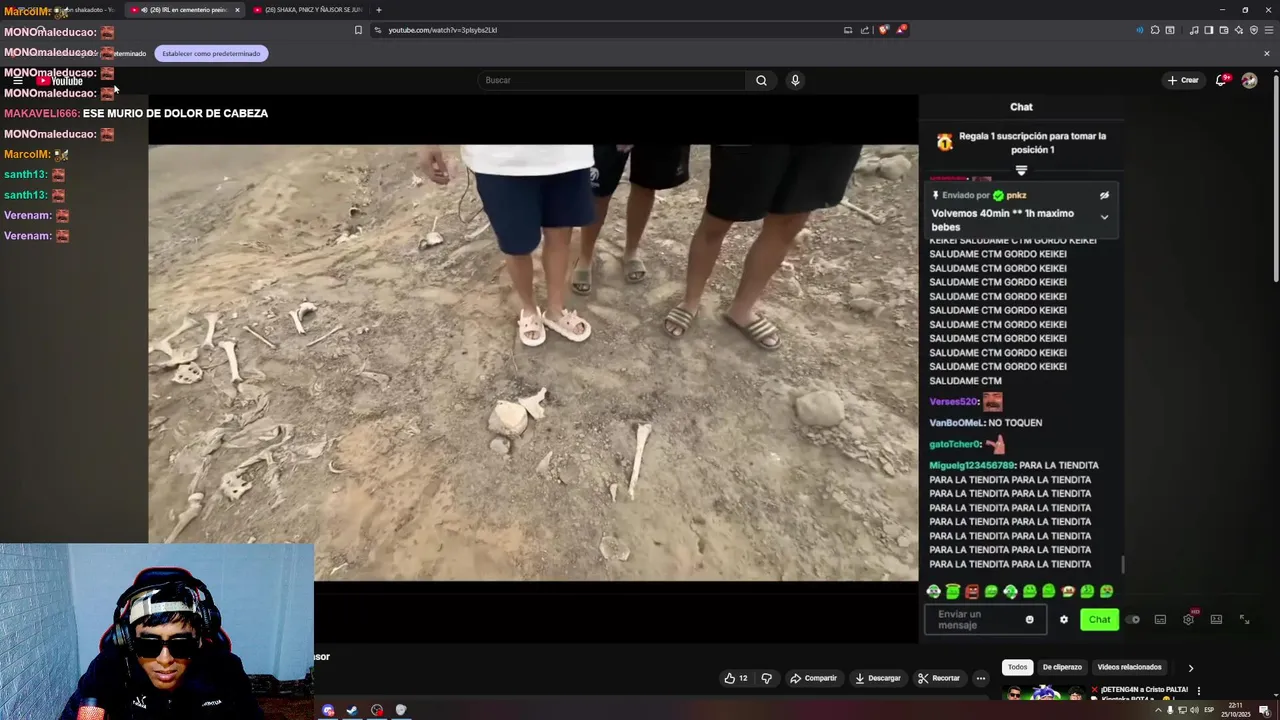Viewport: 1280px width, 720px height.
Task: Open the Brave VPN shield icon
Action: click(x=1254, y=30)
